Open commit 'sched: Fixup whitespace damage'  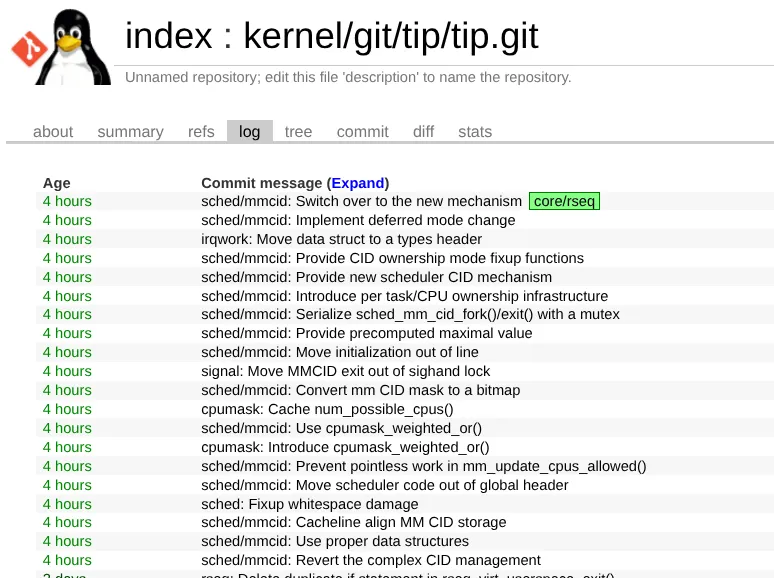(x=309, y=504)
